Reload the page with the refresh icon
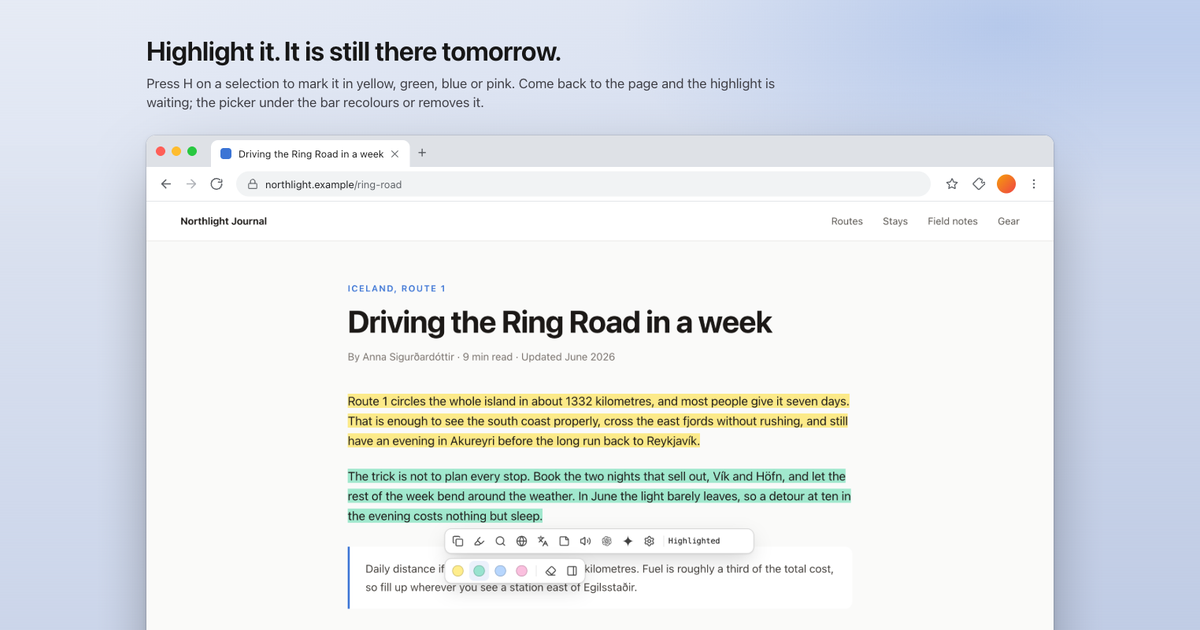 tap(217, 184)
